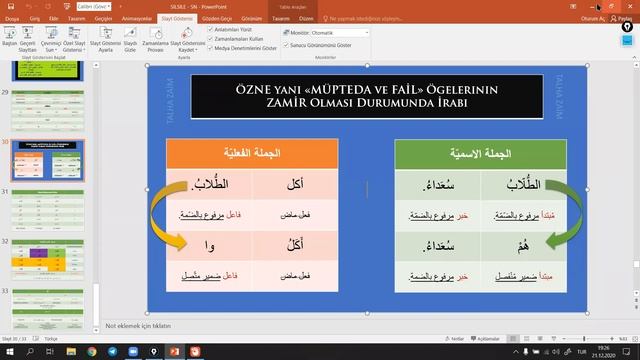This screenshot has height=360, width=640.
Task: Switch to the Görünüm ribbon tab
Action: [251, 19]
